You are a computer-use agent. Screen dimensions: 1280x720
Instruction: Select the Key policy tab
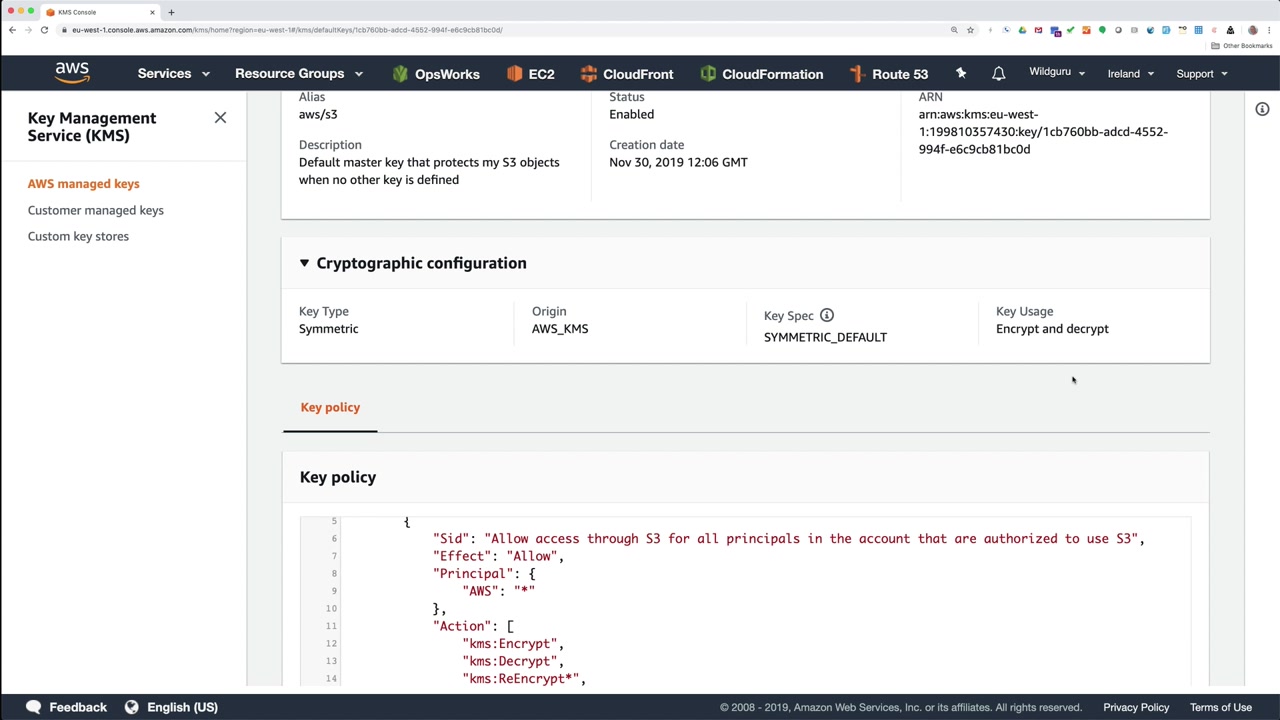(x=330, y=408)
